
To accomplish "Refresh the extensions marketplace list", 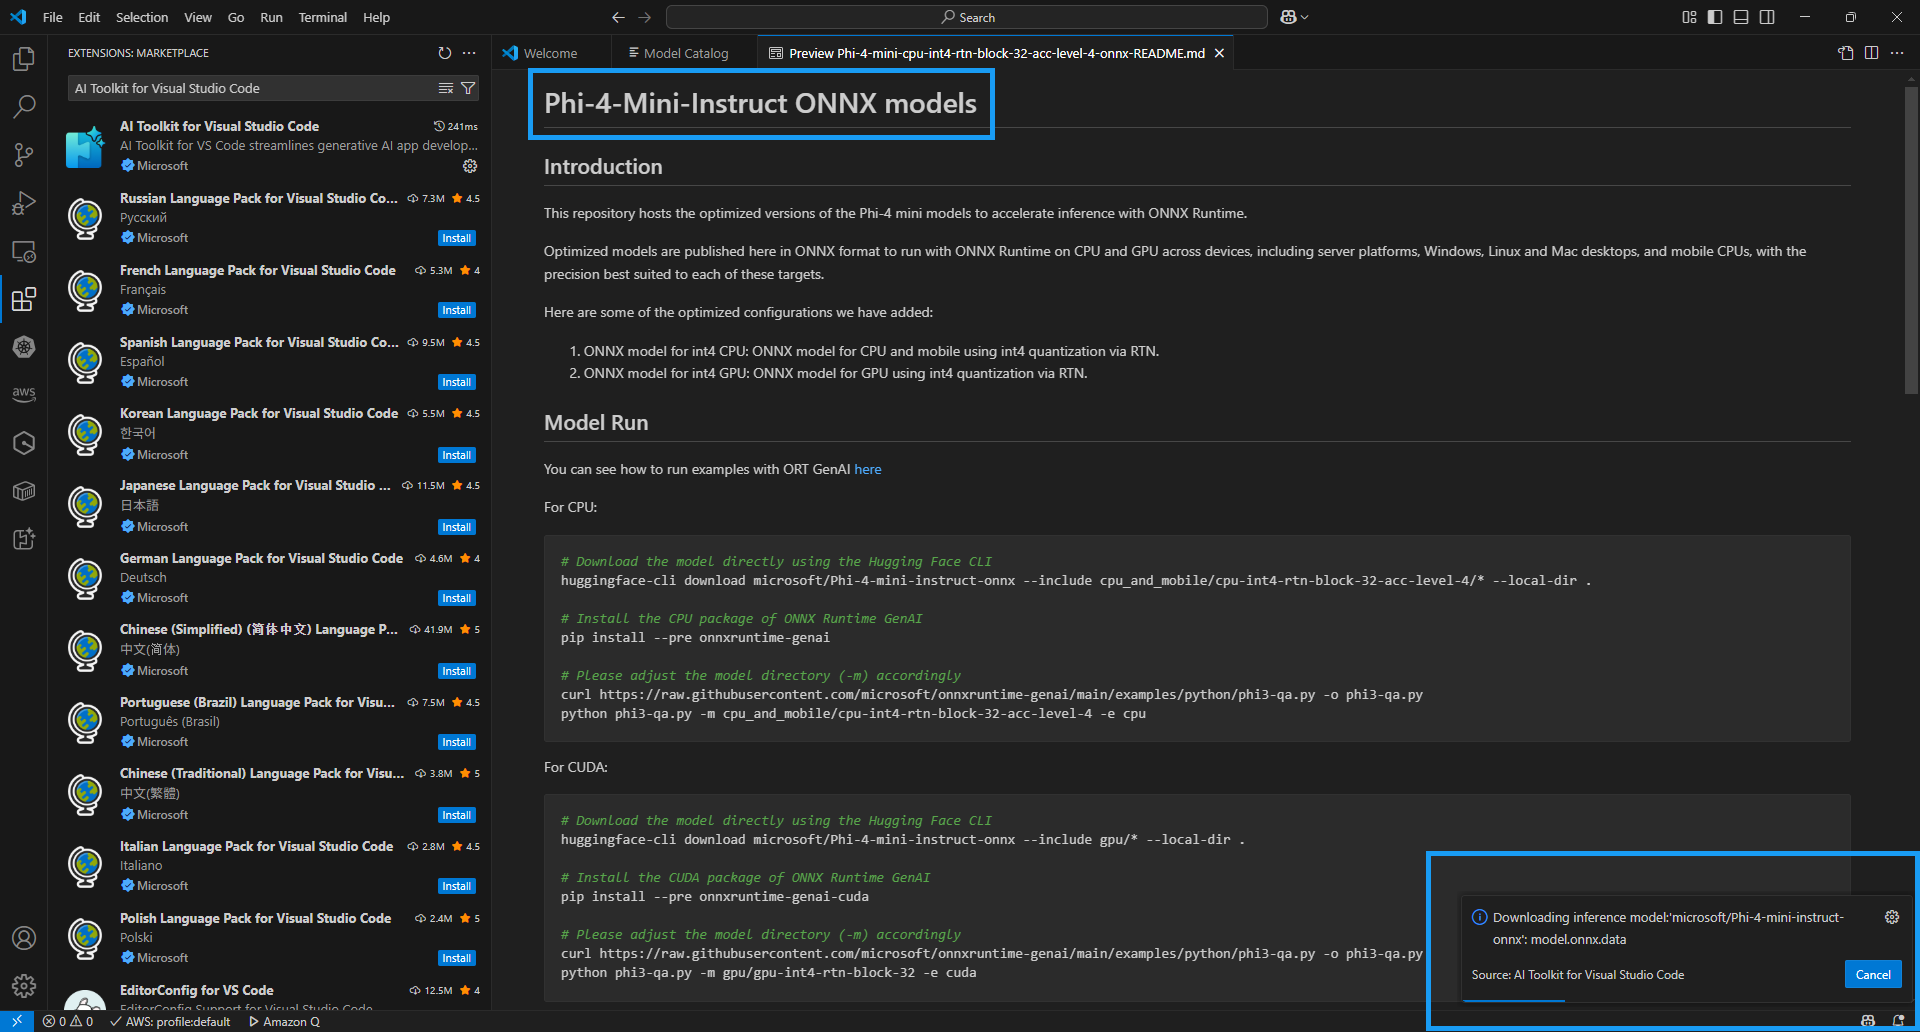I will pos(445,53).
